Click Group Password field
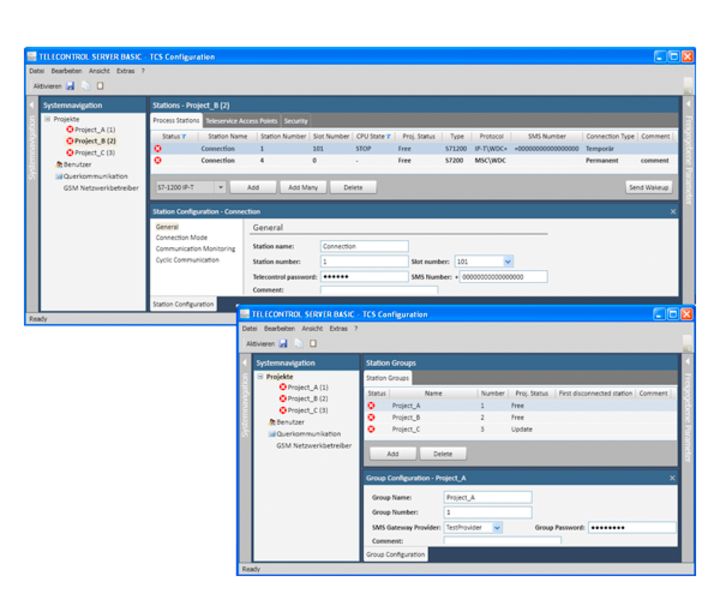This screenshot has height=600, width=720. tap(632, 527)
